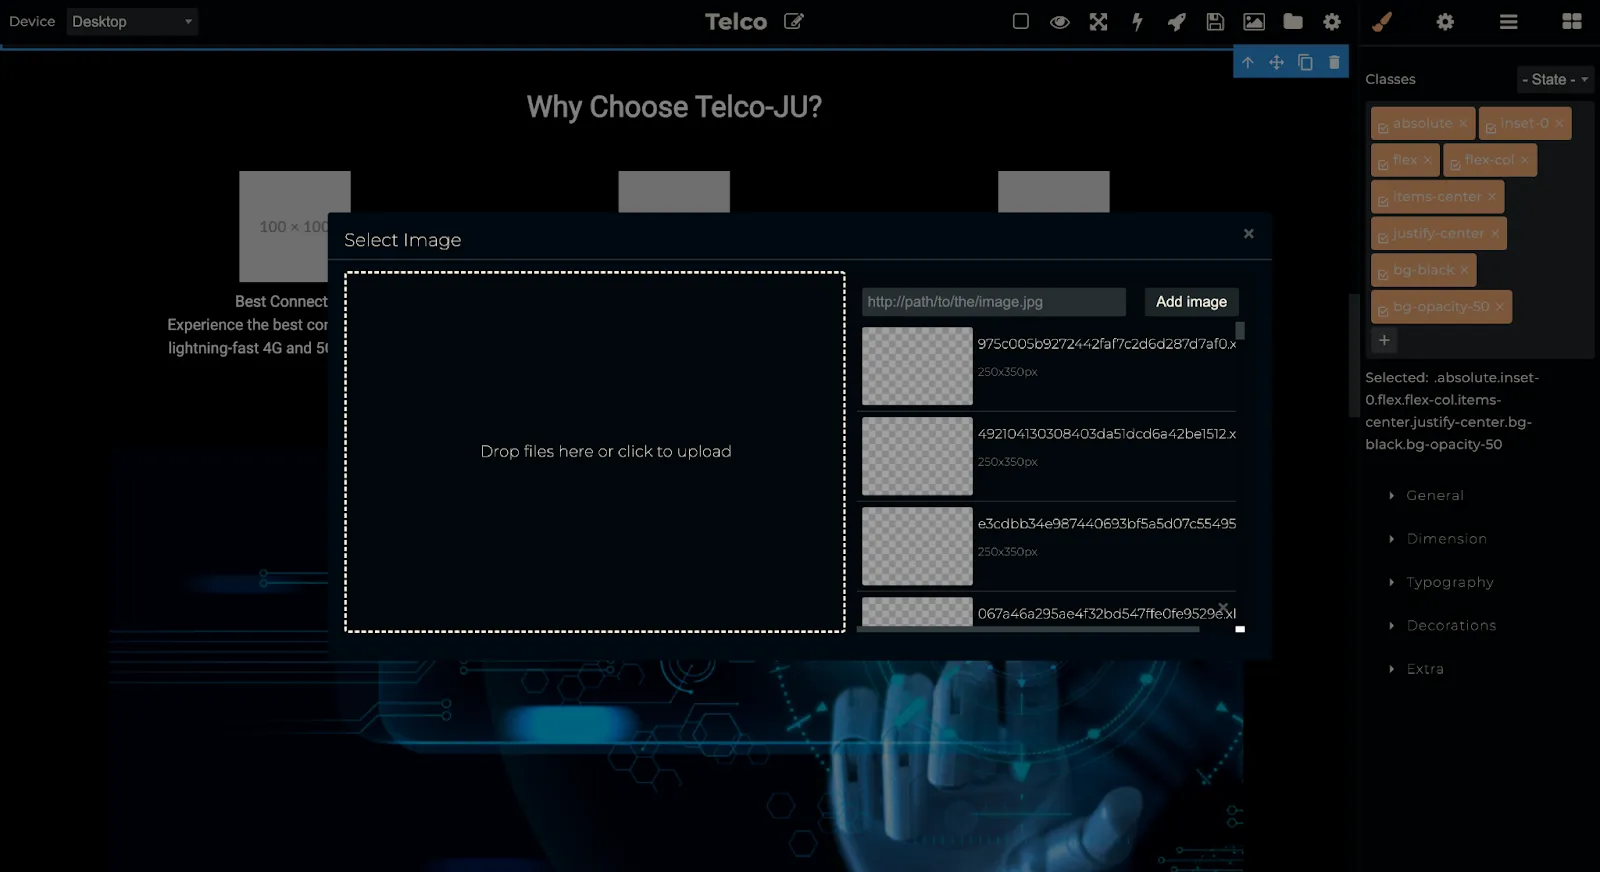Click the Telco project title
This screenshot has height=872, width=1600.
736,21
